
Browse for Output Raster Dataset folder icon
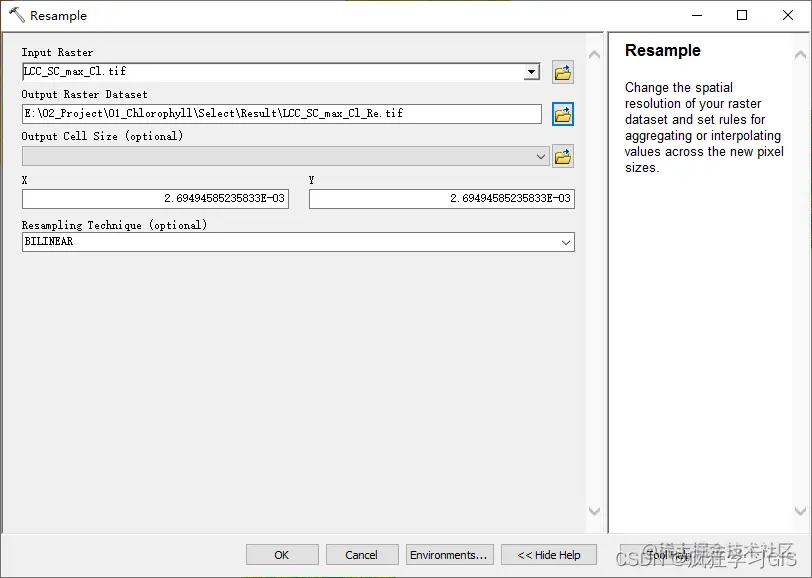[x=562, y=114]
